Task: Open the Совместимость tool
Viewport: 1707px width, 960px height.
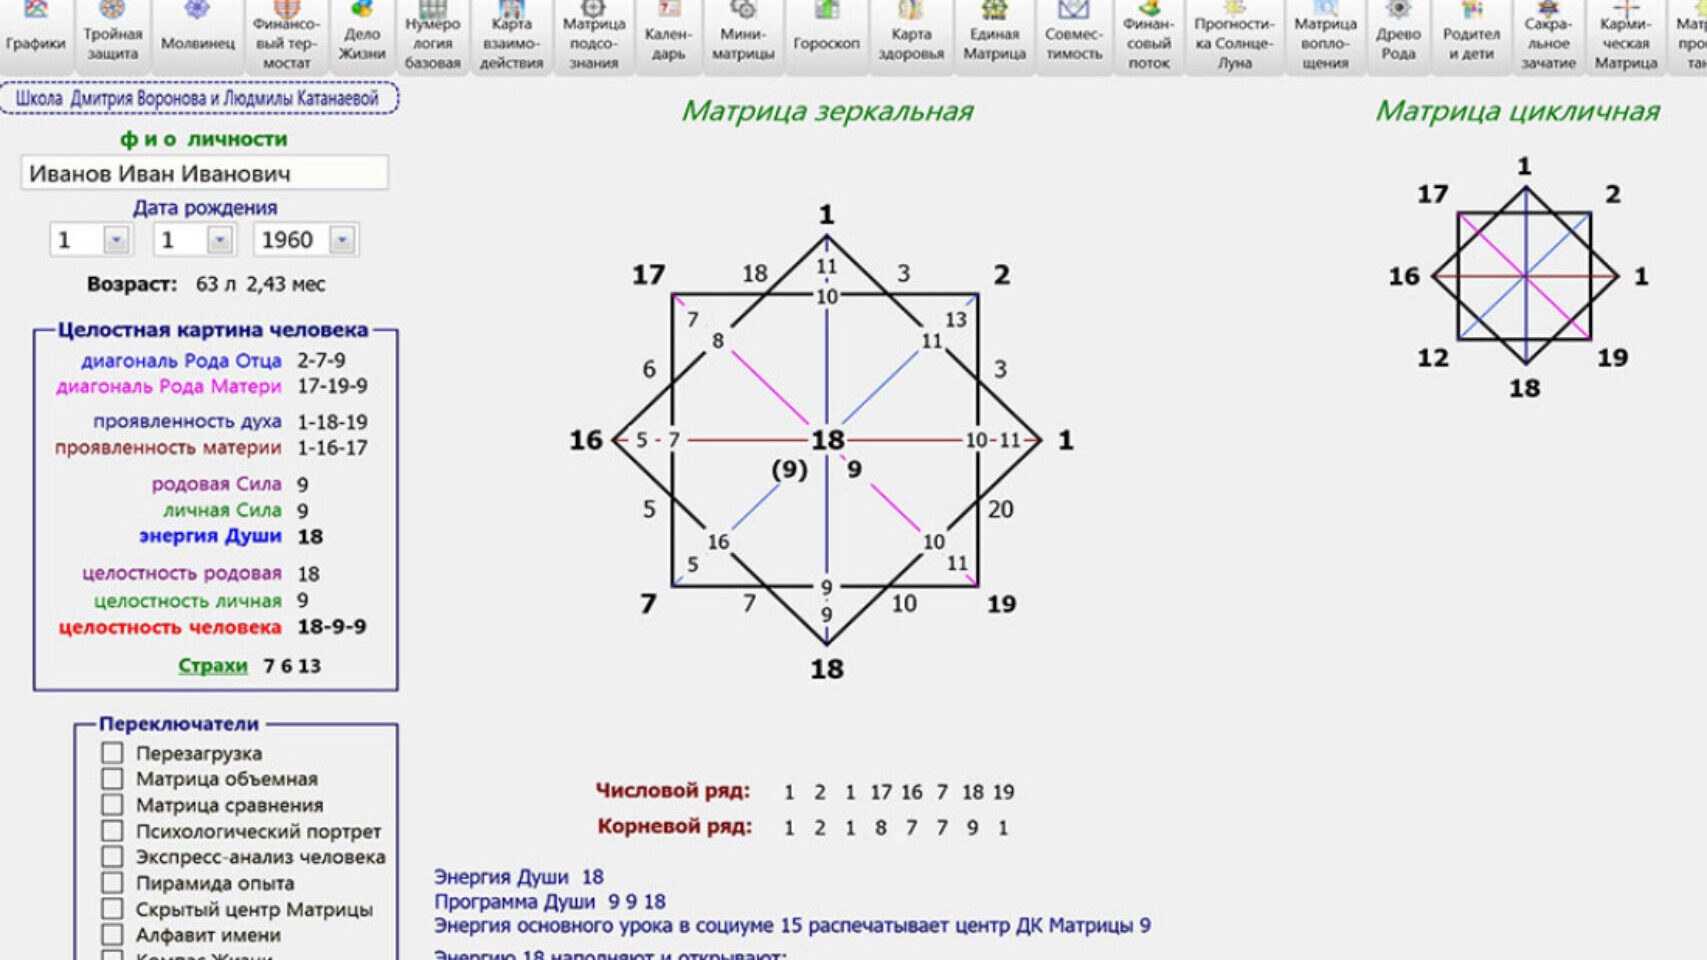Action: point(1073,32)
